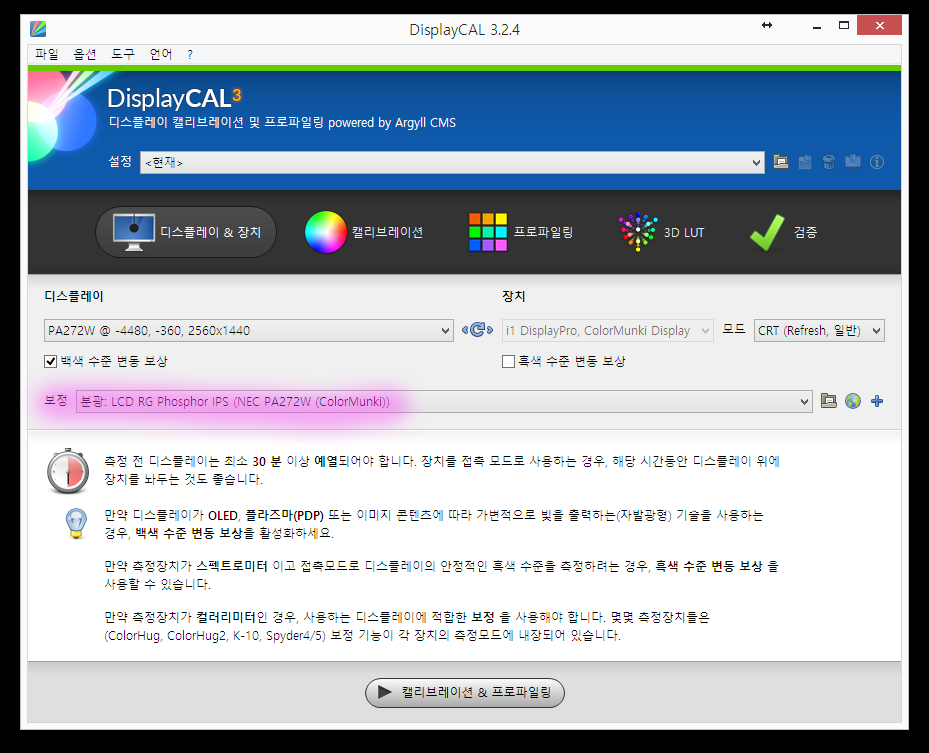Switch to the 3D LUT tab
Image resolution: width=929 pixels, height=753 pixels.
point(663,232)
